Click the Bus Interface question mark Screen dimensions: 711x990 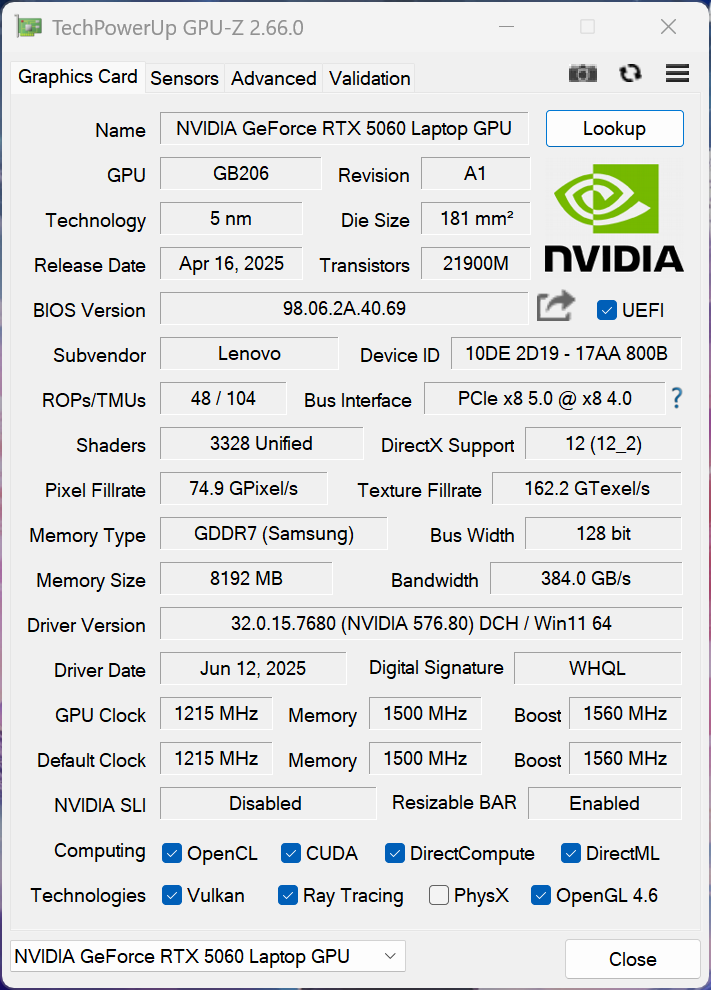tap(677, 399)
